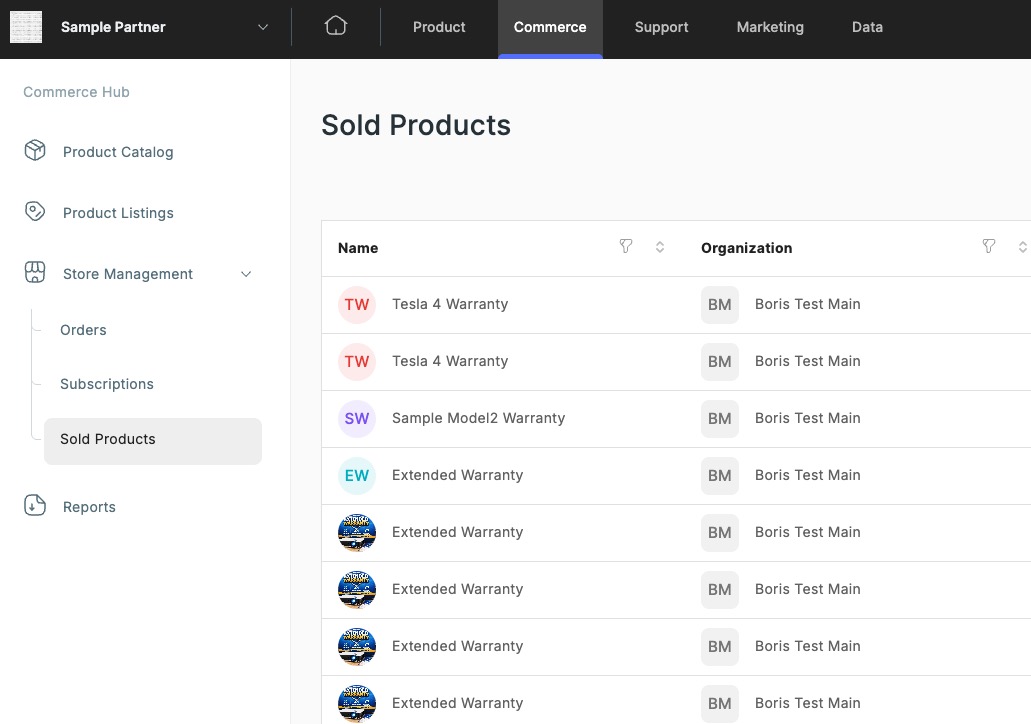Switch to the Product tab
The width and height of the screenshot is (1031, 724).
point(439,27)
